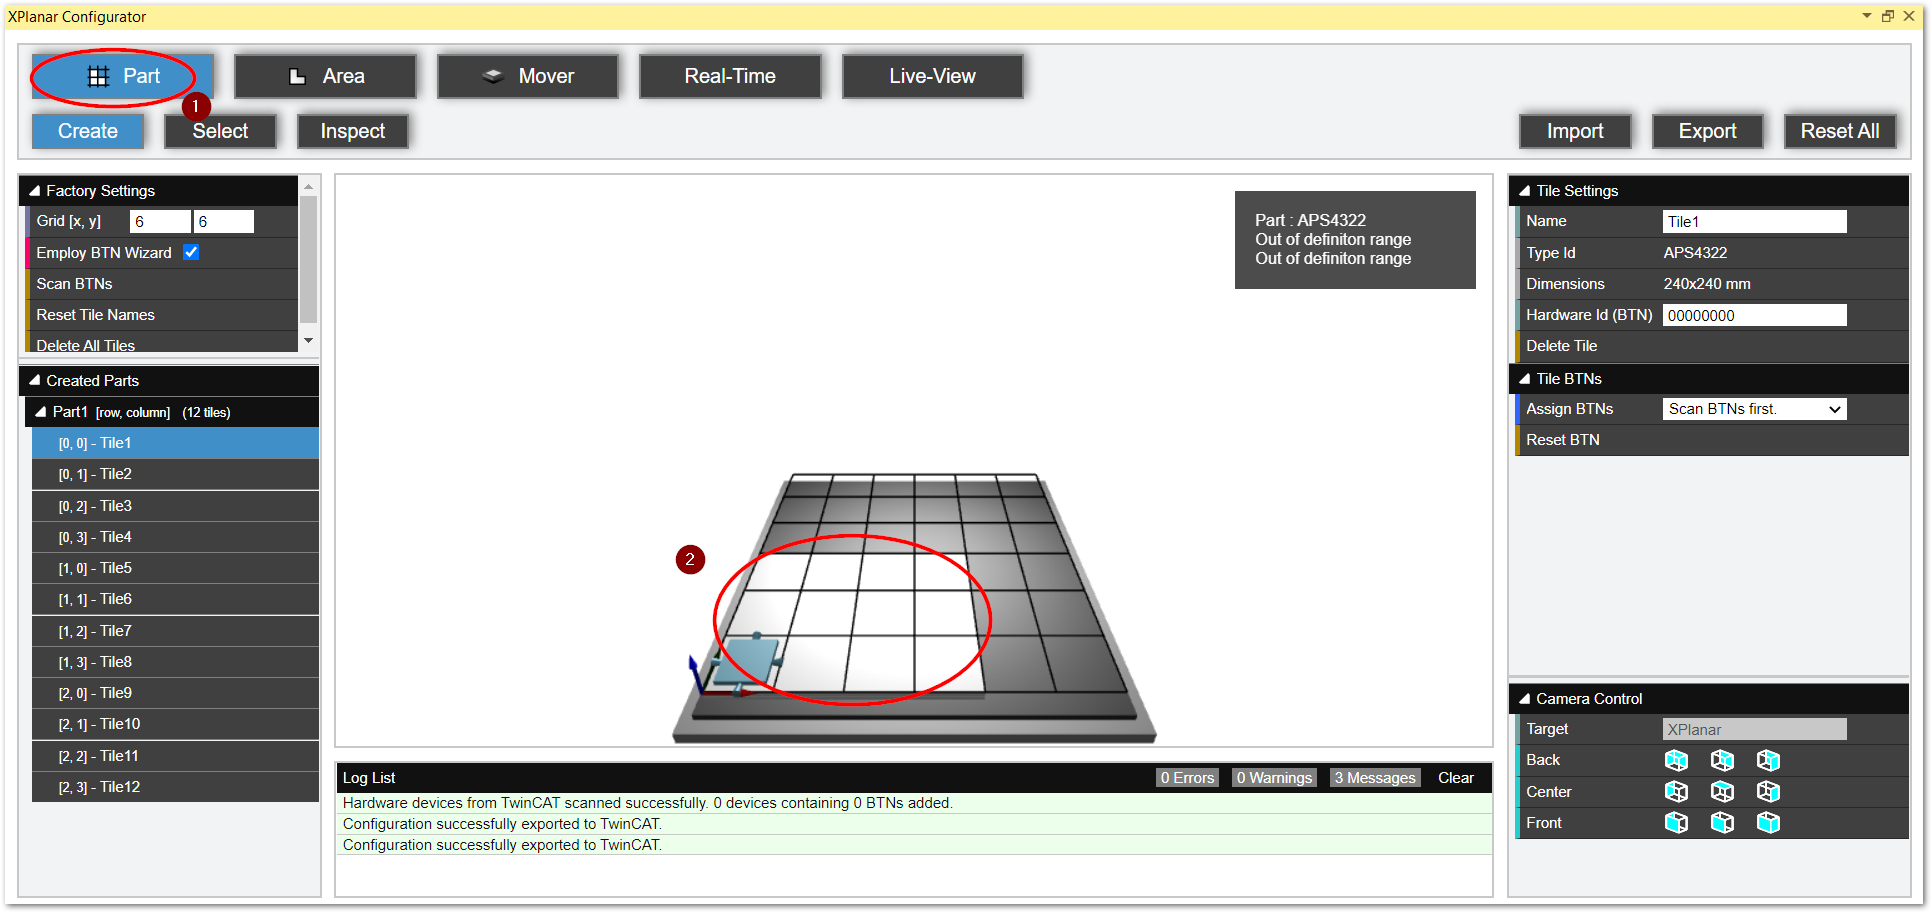Filter log by 0 Warnings

click(1274, 778)
